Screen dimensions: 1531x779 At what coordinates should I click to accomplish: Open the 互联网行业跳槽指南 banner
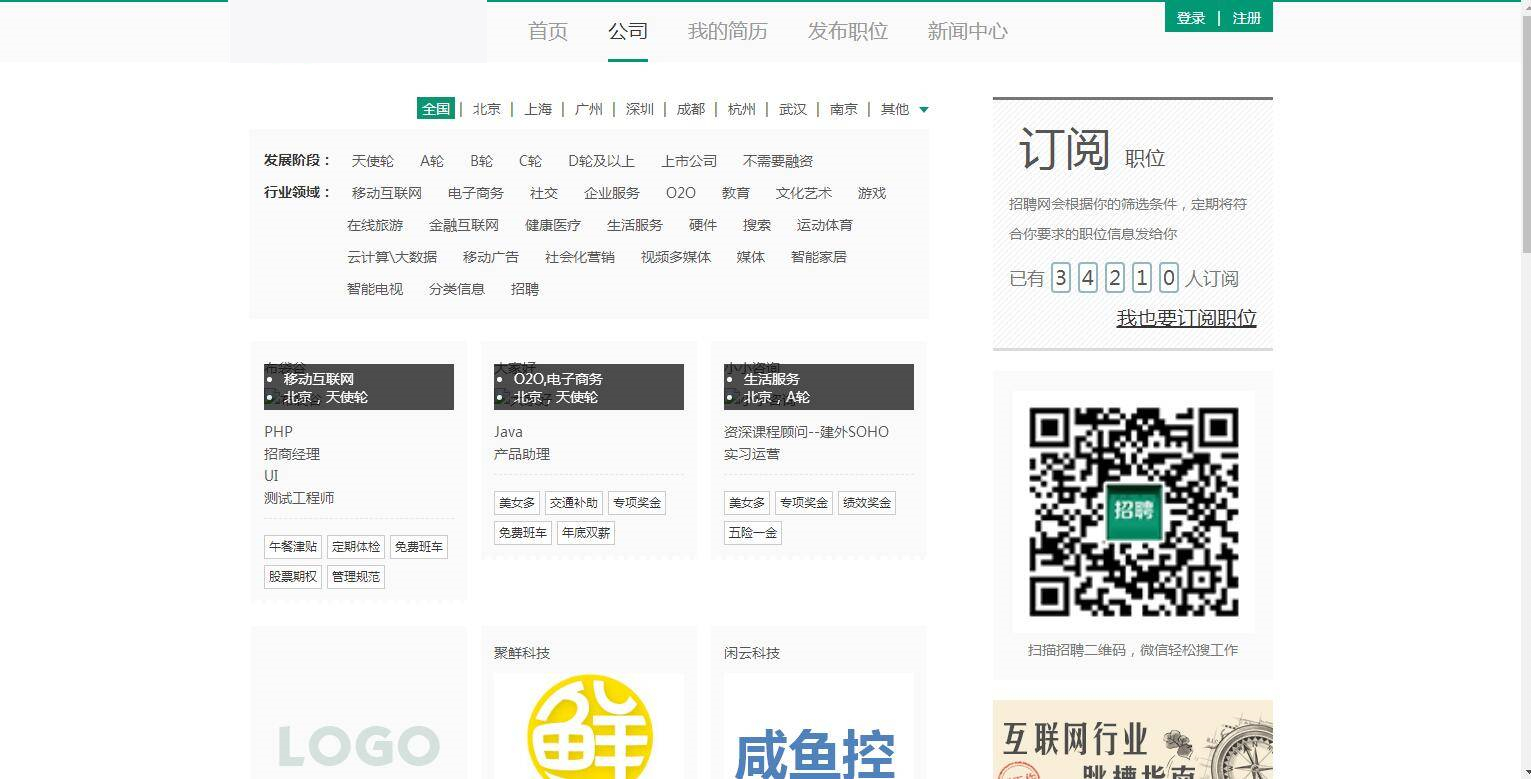point(1132,740)
